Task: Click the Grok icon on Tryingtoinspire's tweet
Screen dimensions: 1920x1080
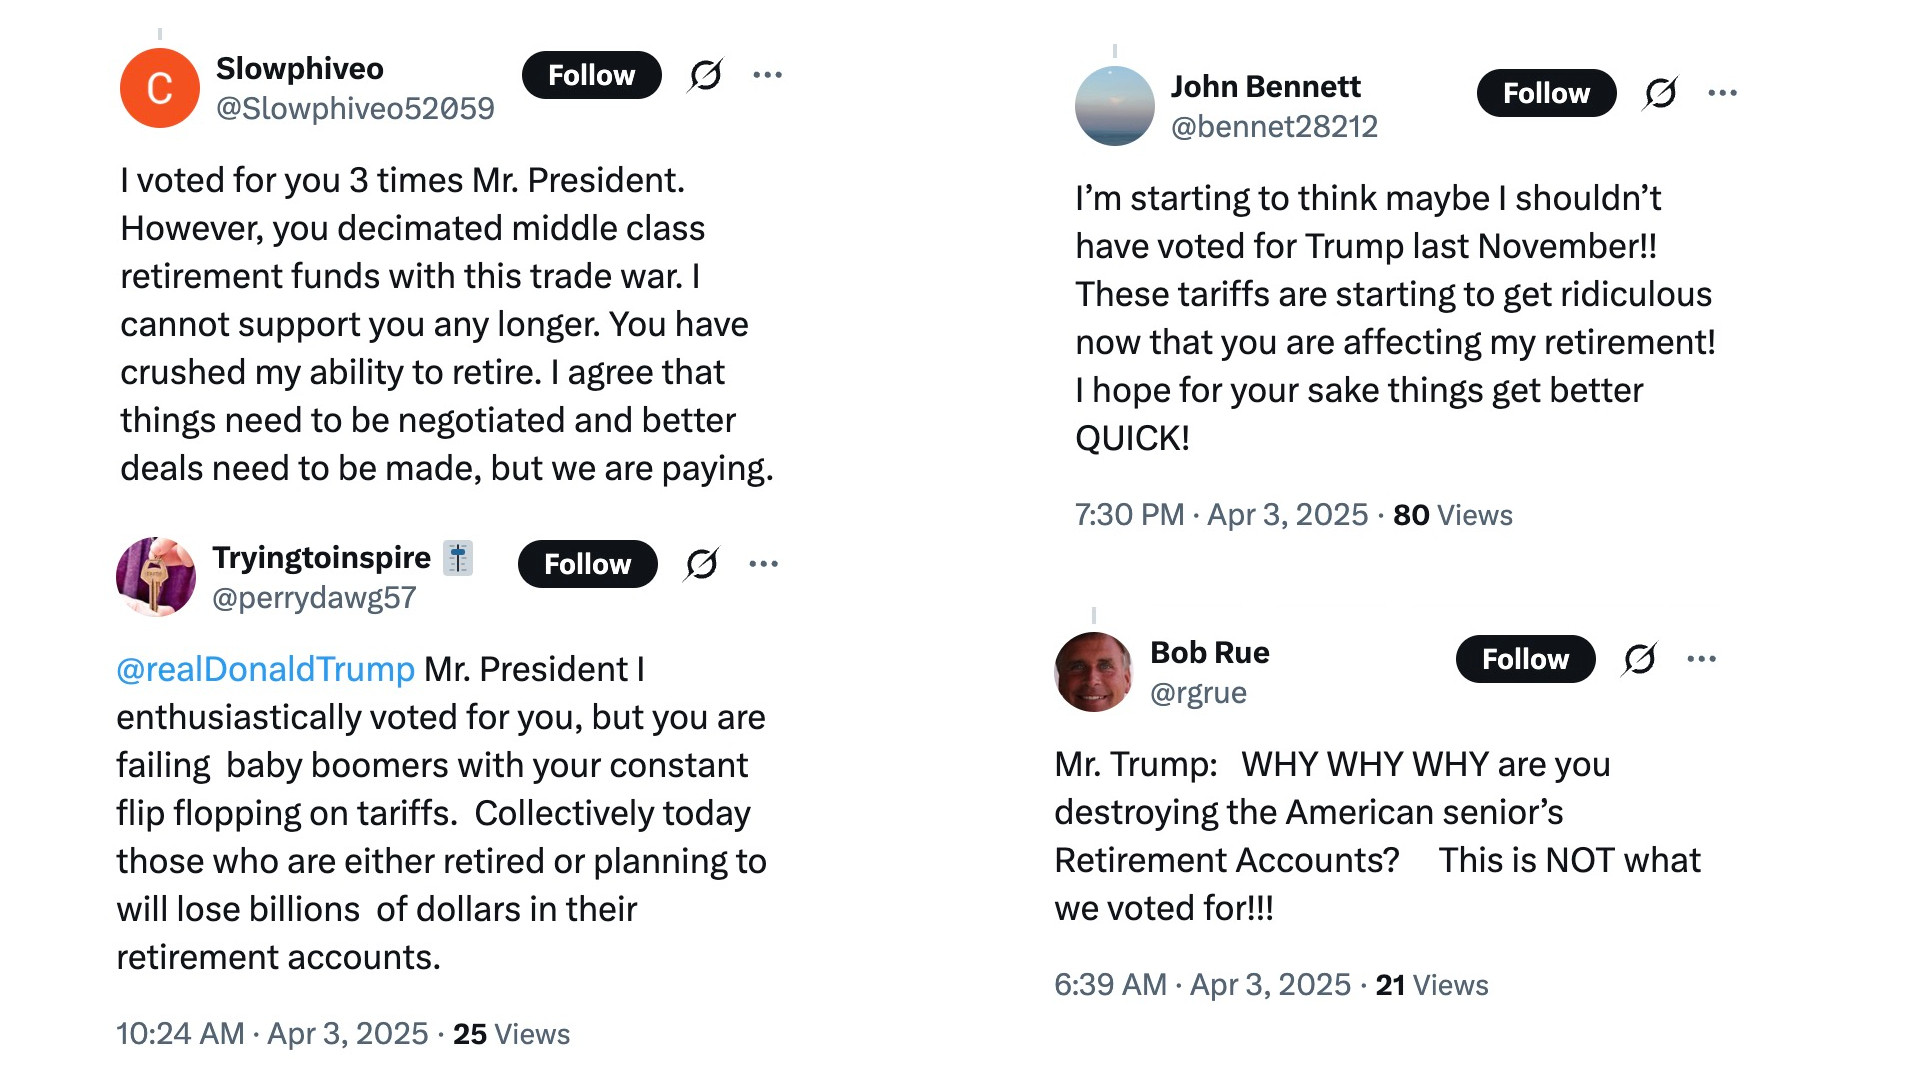Action: (x=702, y=564)
